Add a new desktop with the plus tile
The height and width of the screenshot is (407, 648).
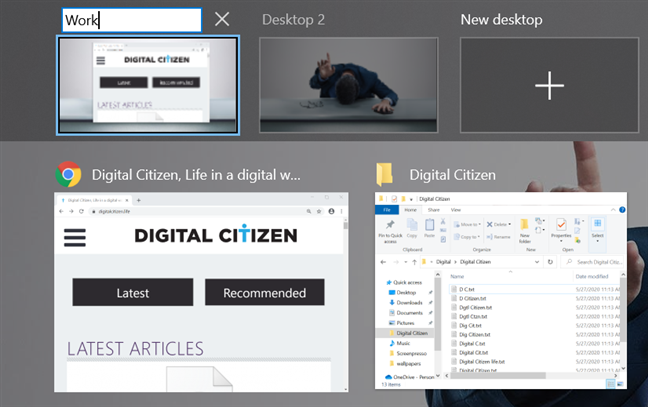click(x=549, y=85)
